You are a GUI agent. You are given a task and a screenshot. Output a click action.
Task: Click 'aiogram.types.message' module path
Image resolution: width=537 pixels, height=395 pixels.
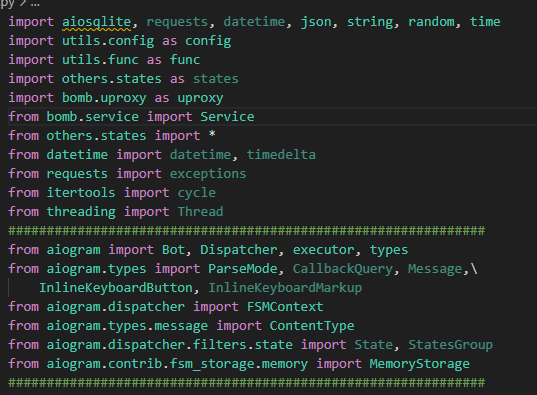click(x=127, y=325)
